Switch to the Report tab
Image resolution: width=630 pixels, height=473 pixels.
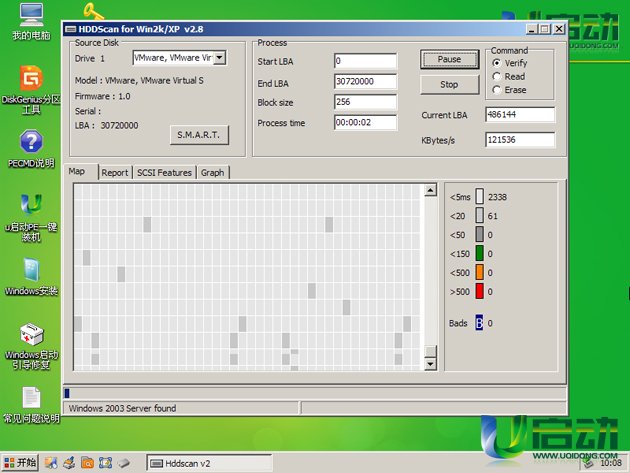coord(115,173)
